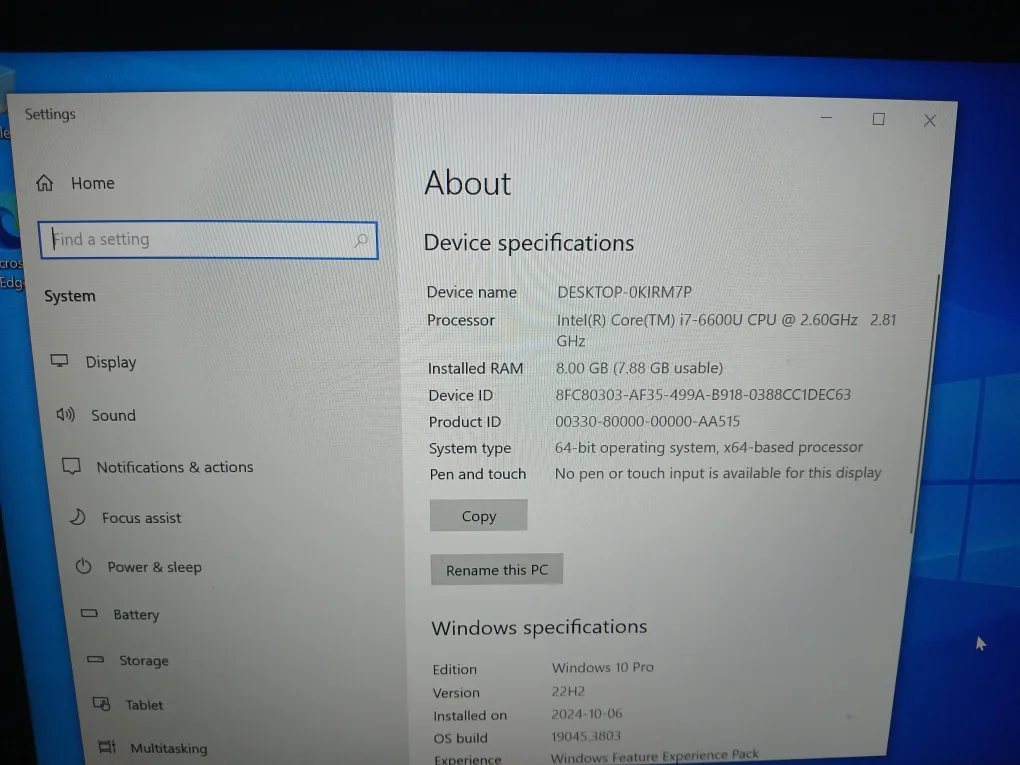Navigate to the Home settings page
The width and height of the screenshot is (1020, 765).
pos(92,182)
